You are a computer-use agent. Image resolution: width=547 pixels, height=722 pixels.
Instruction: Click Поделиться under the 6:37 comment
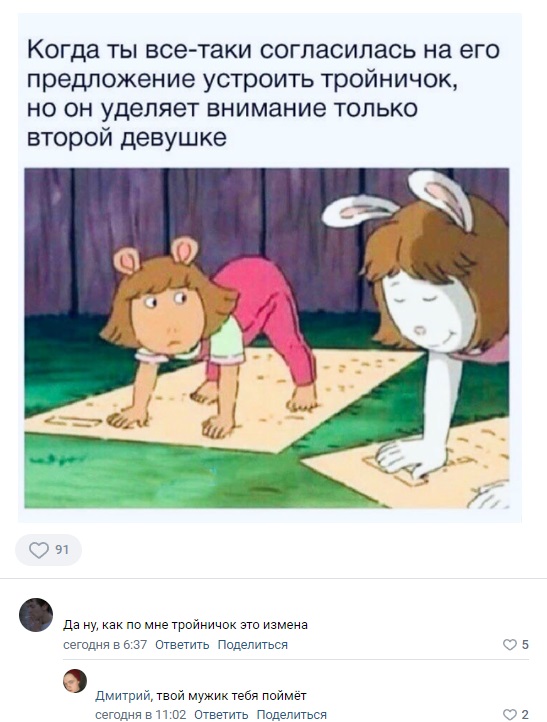(x=252, y=645)
